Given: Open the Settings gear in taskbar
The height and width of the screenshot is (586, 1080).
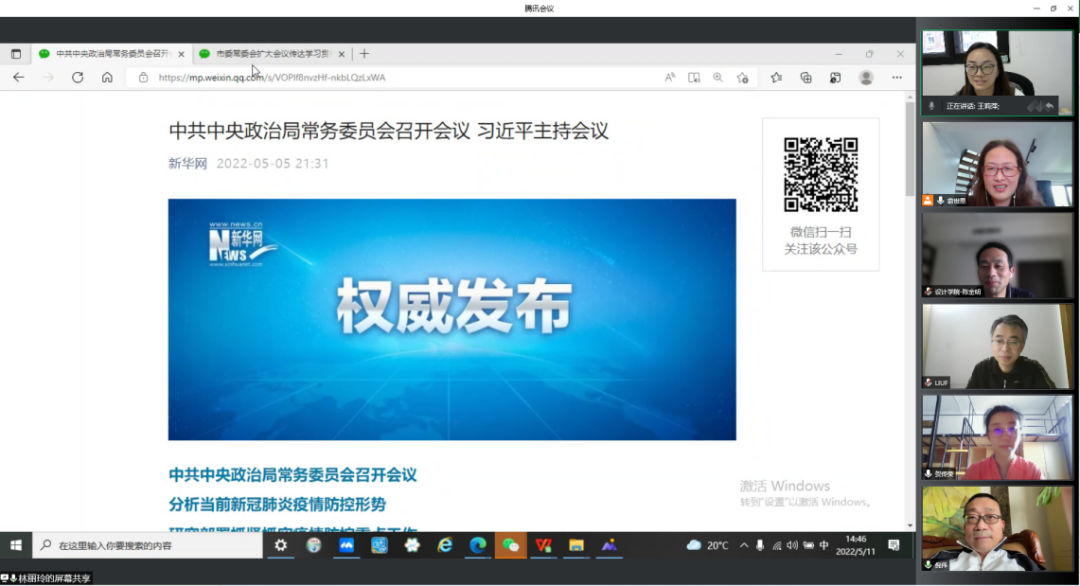Looking at the screenshot, I should [280, 545].
